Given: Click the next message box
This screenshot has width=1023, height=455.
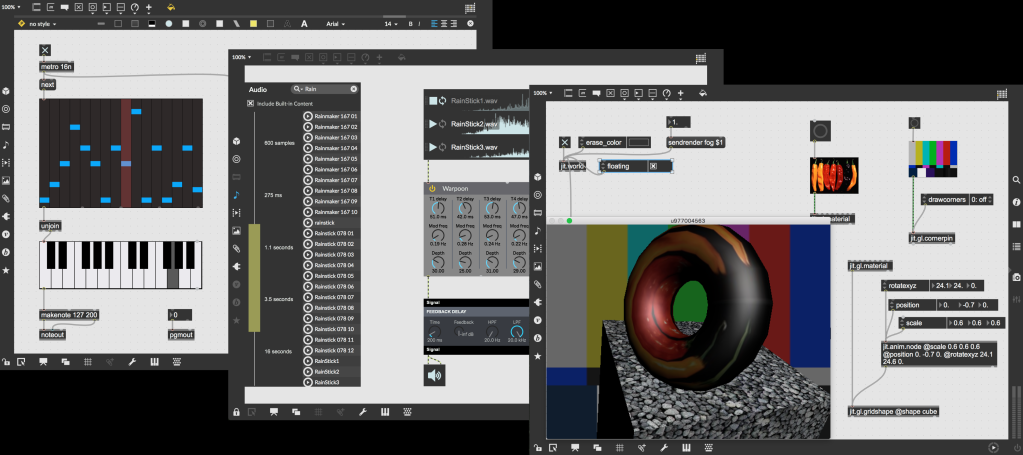Looking at the screenshot, I should 47,85.
